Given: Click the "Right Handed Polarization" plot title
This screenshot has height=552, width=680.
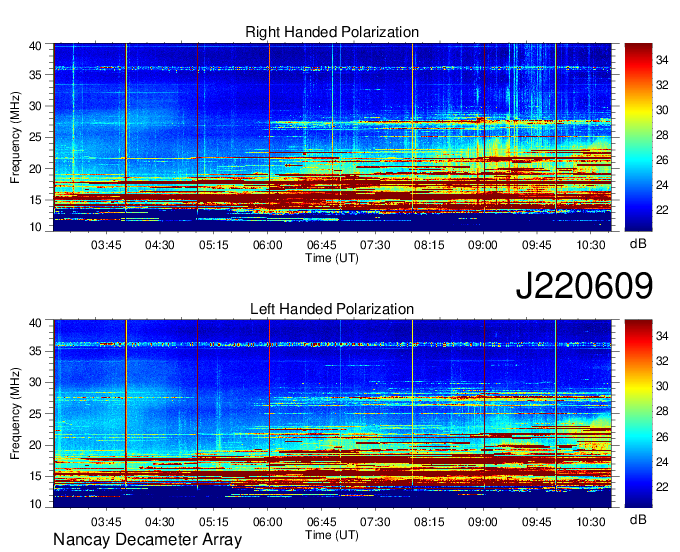Looking at the screenshot, I should [332, 32].
